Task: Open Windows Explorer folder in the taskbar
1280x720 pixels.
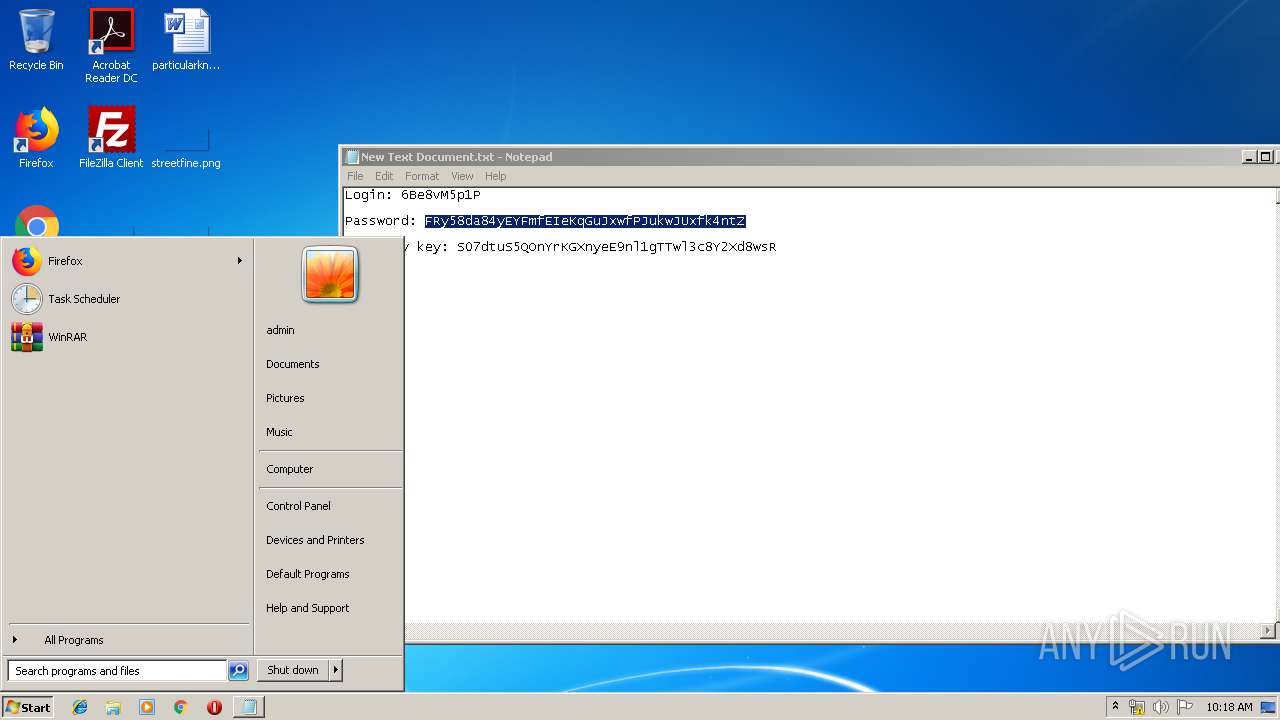Action: click(x=113, y=707)
